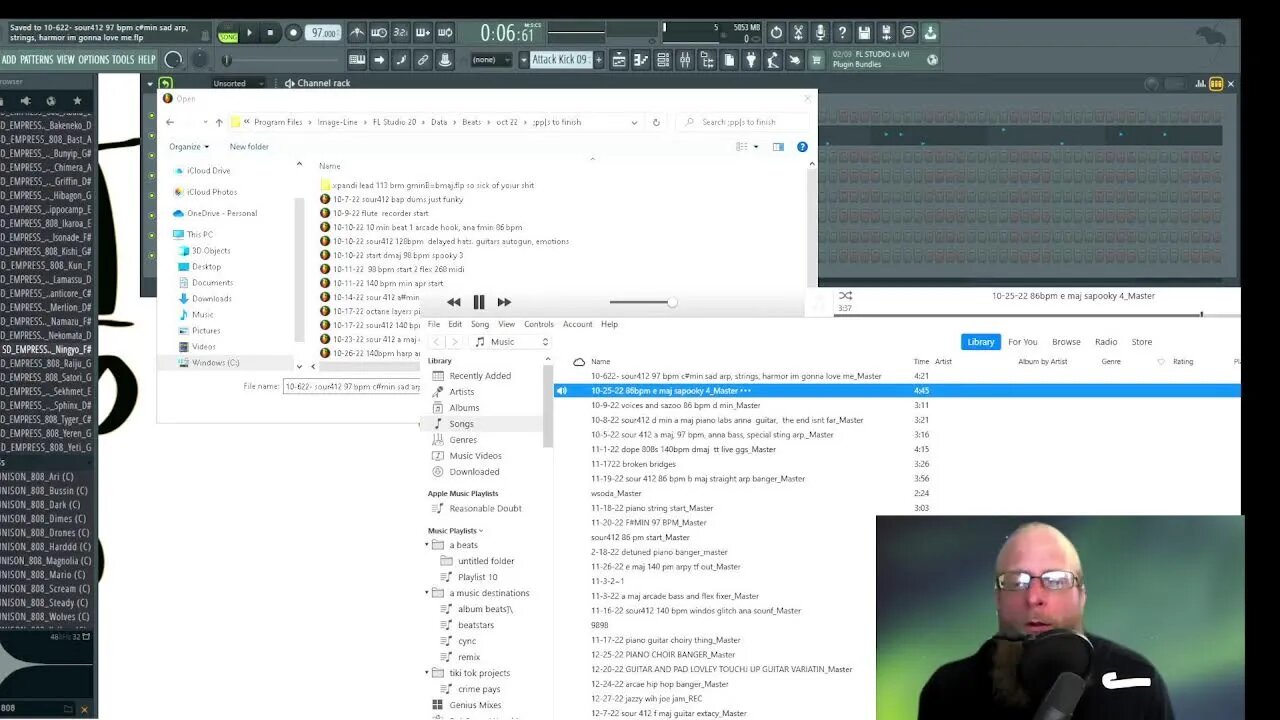
Task: Open the help question mark icon
Action: (x=842, y=33)
